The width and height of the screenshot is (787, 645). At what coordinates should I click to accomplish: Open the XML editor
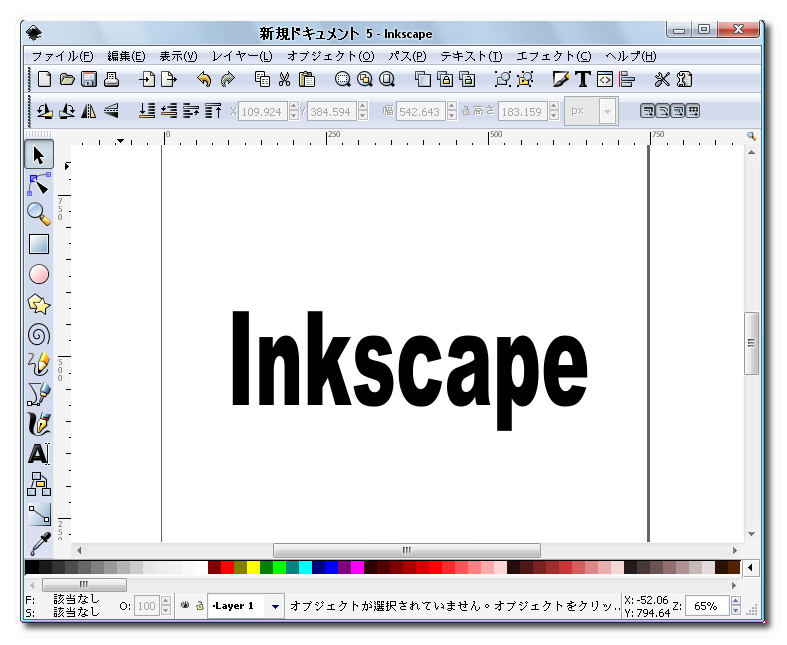point(605,79)
